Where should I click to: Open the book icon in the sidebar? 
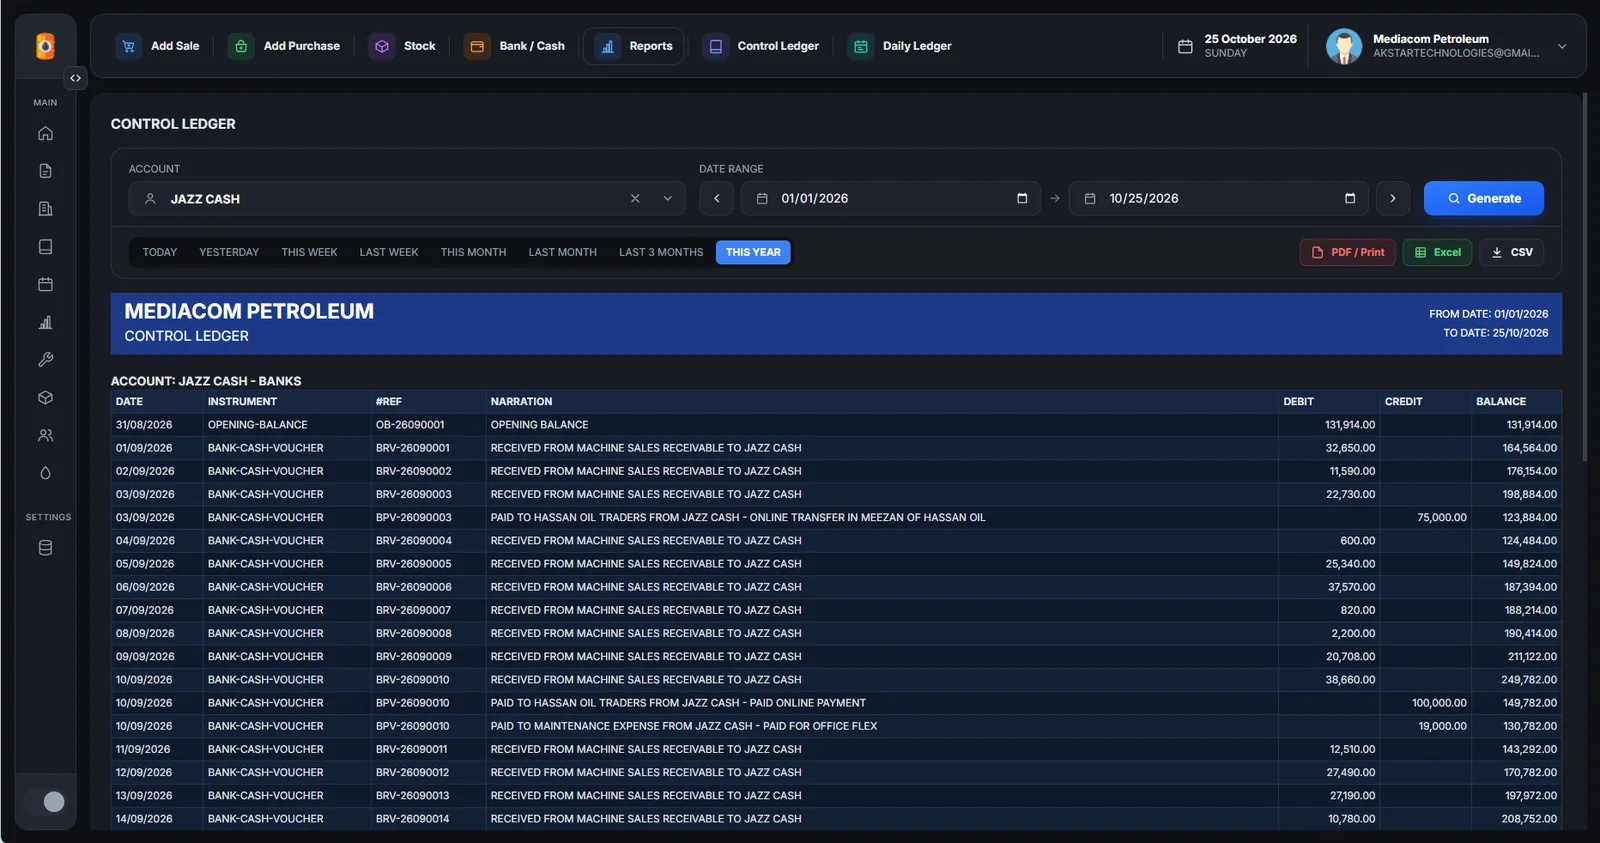point(45,247)
